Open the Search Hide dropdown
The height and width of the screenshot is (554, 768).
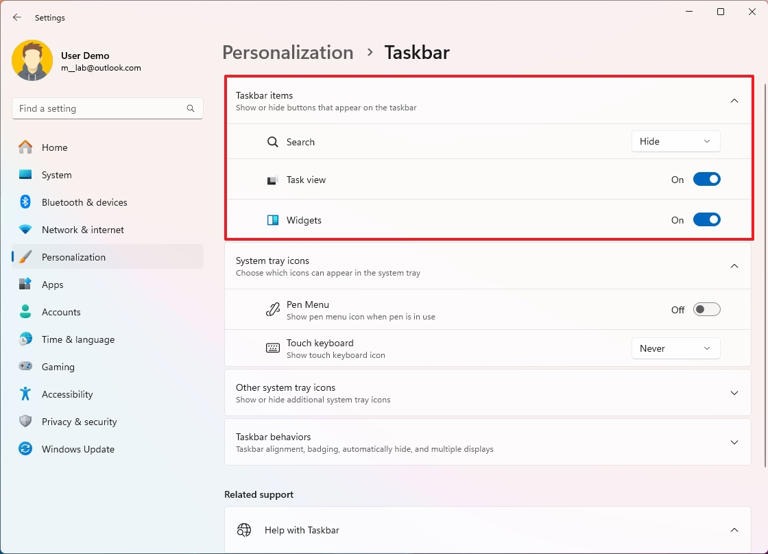click(675, 142)
